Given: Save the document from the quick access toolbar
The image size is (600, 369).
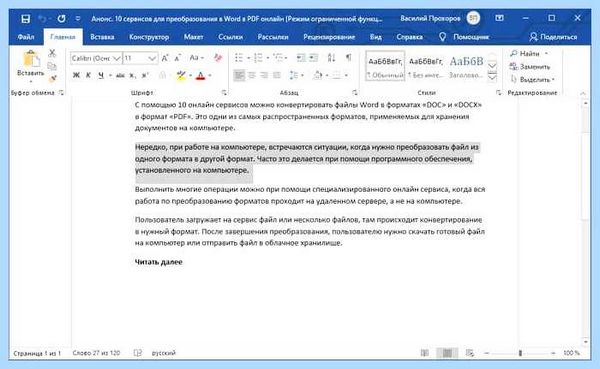Looking at the screenshot, I should pyautogui.click(x=26, y=18).
